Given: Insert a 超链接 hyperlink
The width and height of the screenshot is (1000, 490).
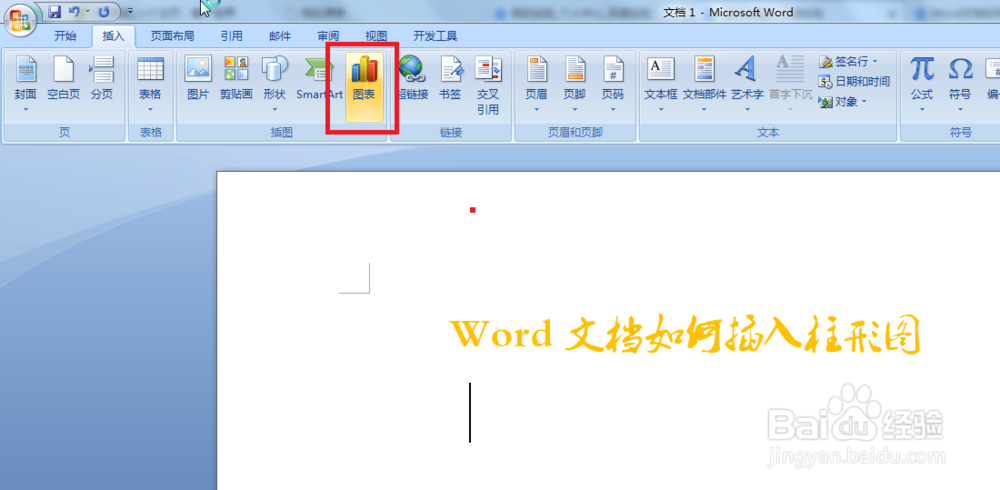Looking at the screenshot, I should coord(412,78).
